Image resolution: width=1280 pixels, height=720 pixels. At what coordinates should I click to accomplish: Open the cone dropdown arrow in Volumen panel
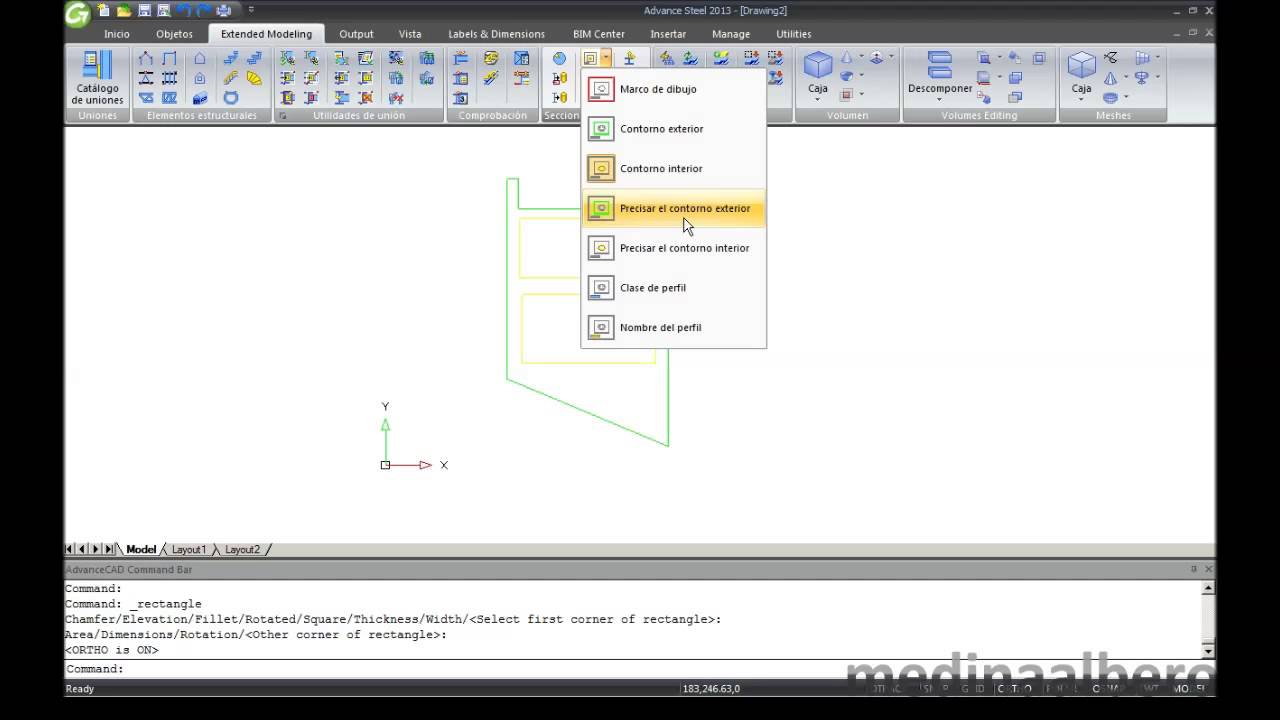point(860,58)
